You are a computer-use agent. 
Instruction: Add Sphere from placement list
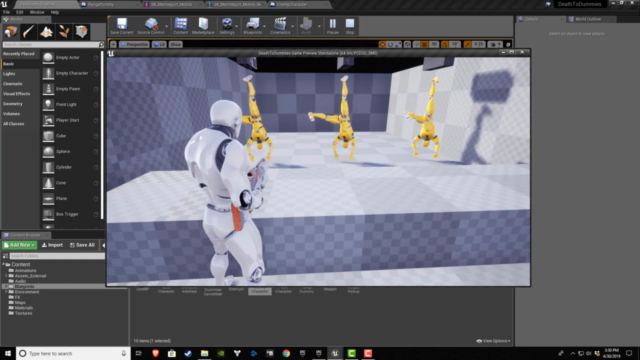coord(71,151)
